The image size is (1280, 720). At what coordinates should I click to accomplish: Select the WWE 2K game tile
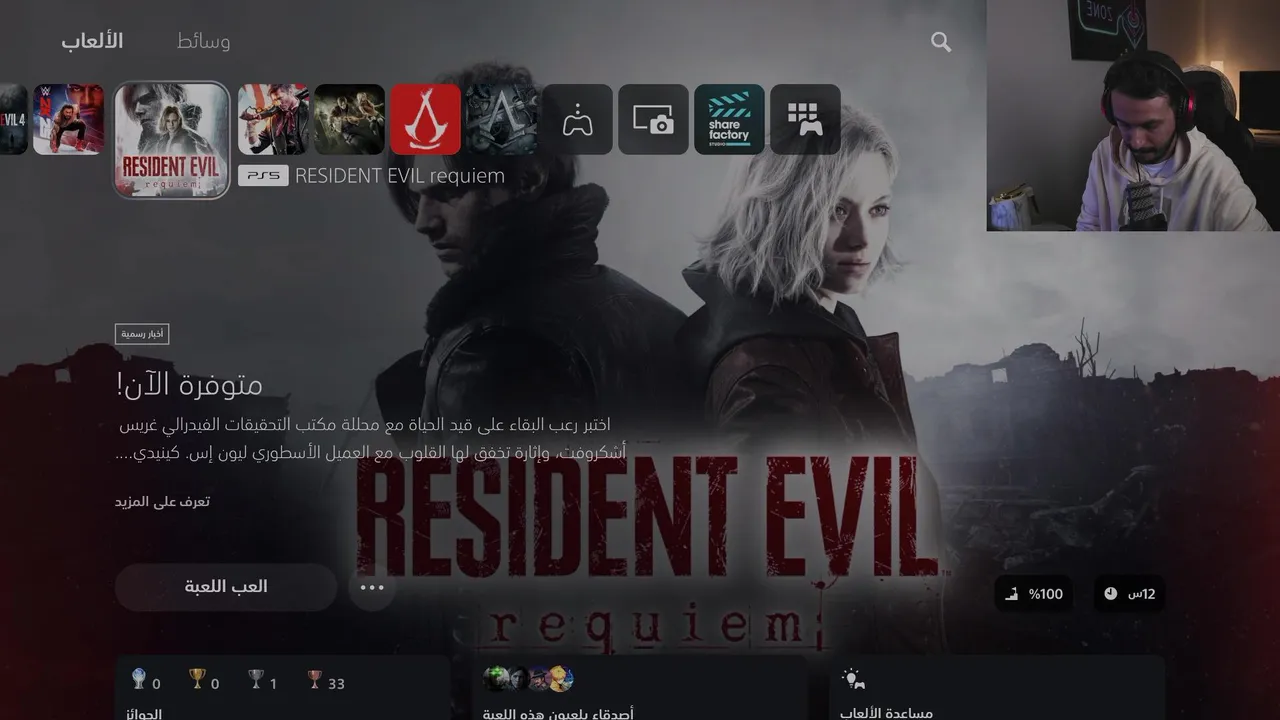(69, 119)
